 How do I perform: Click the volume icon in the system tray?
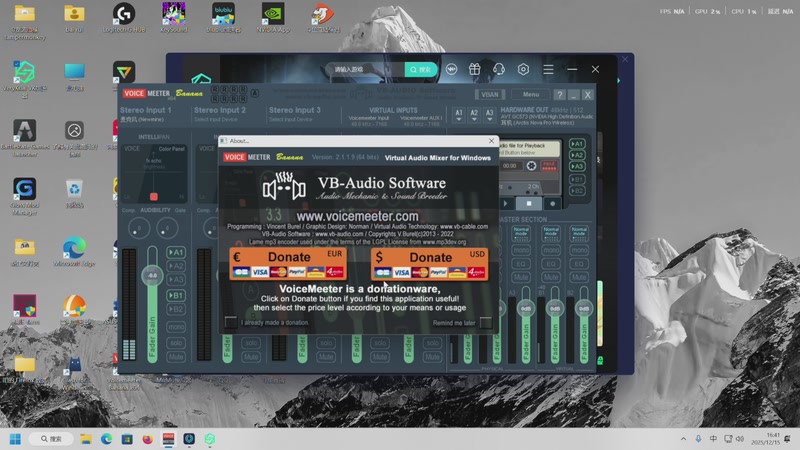740,439
